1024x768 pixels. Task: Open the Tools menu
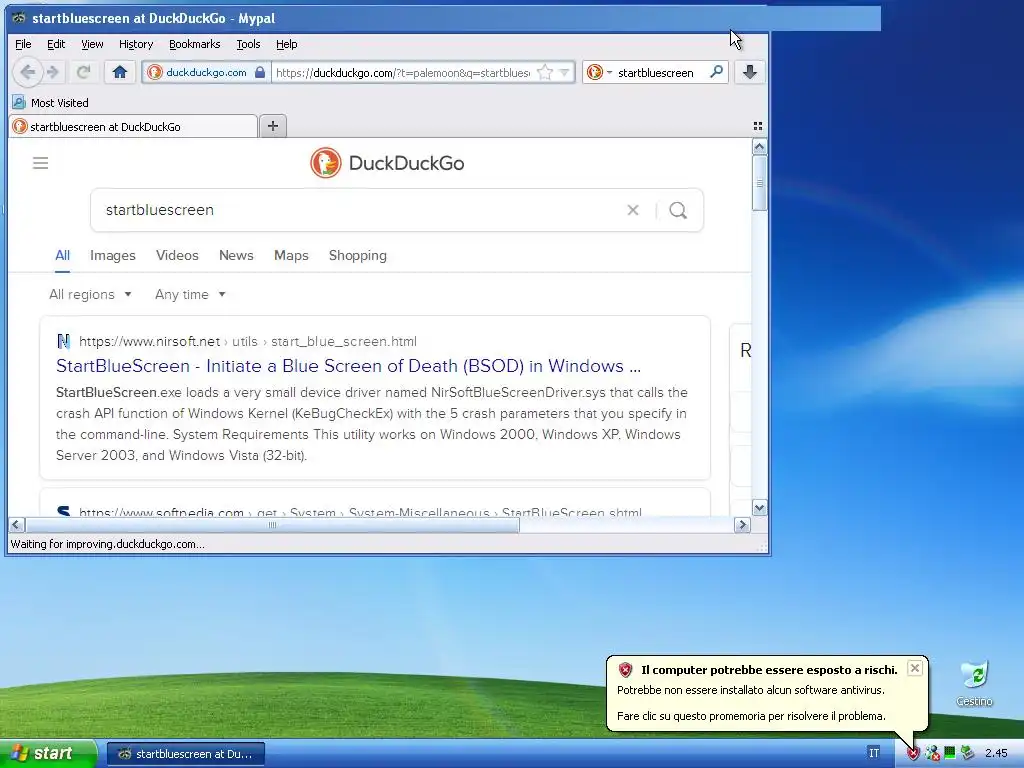(x=248, y=44)
